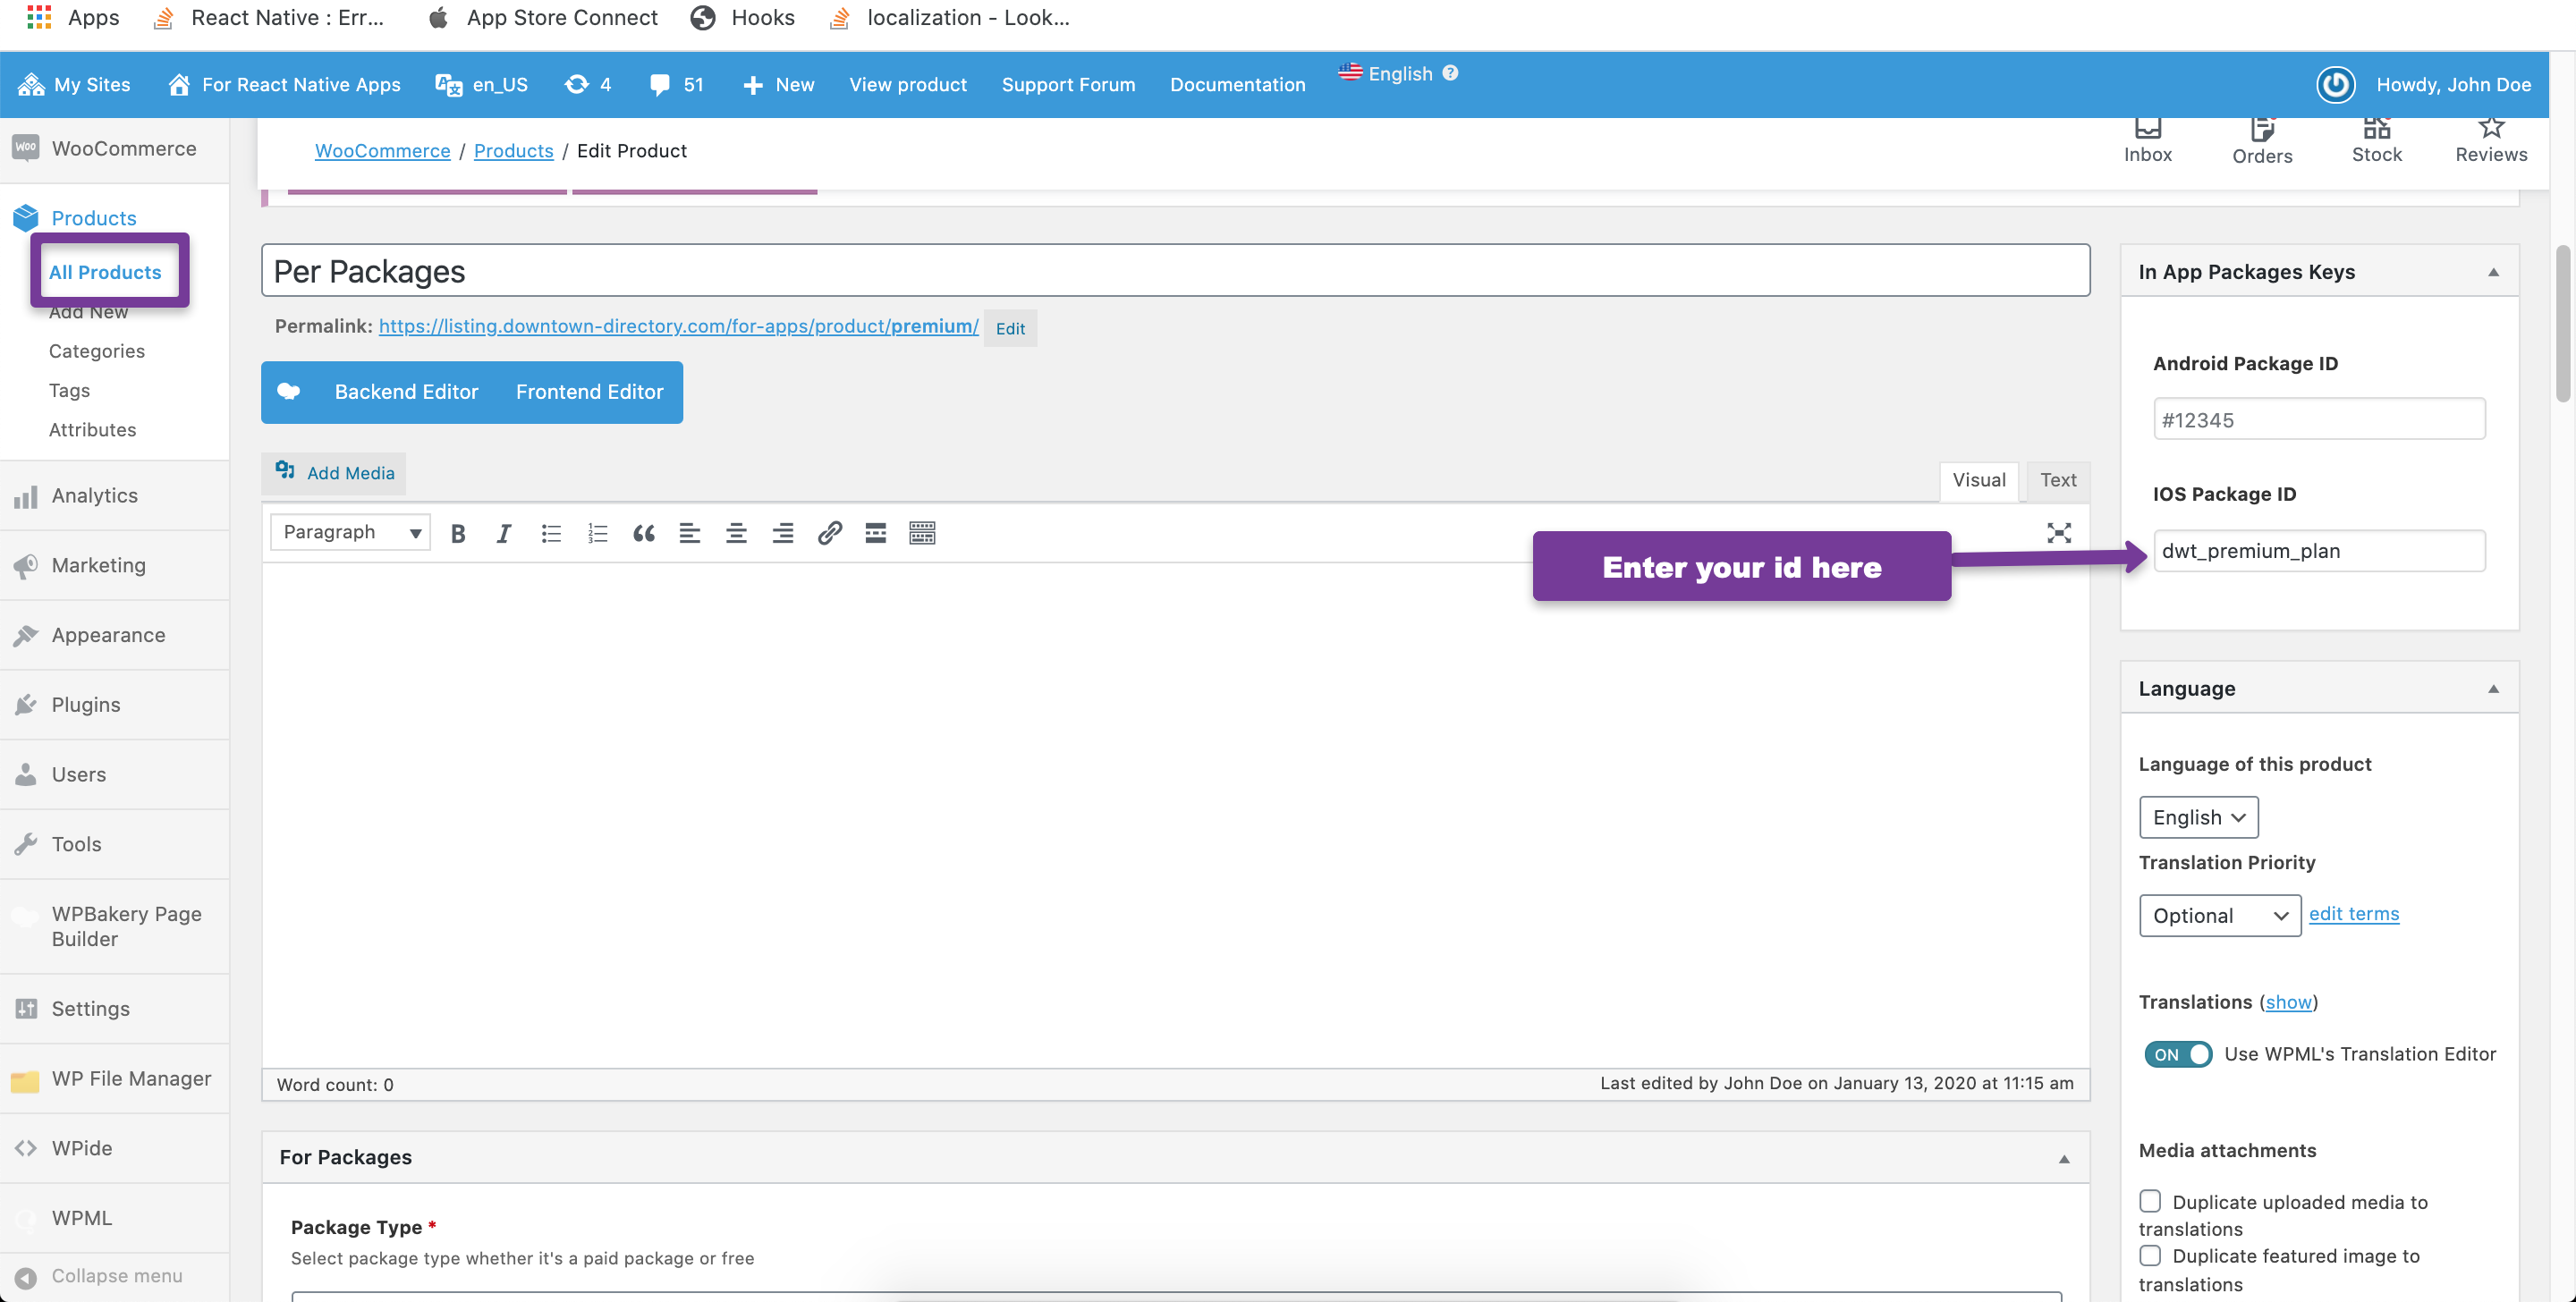Screen dimensions: 2576x1302
Task: Insert a numbered list
Action: pos(598,533)
